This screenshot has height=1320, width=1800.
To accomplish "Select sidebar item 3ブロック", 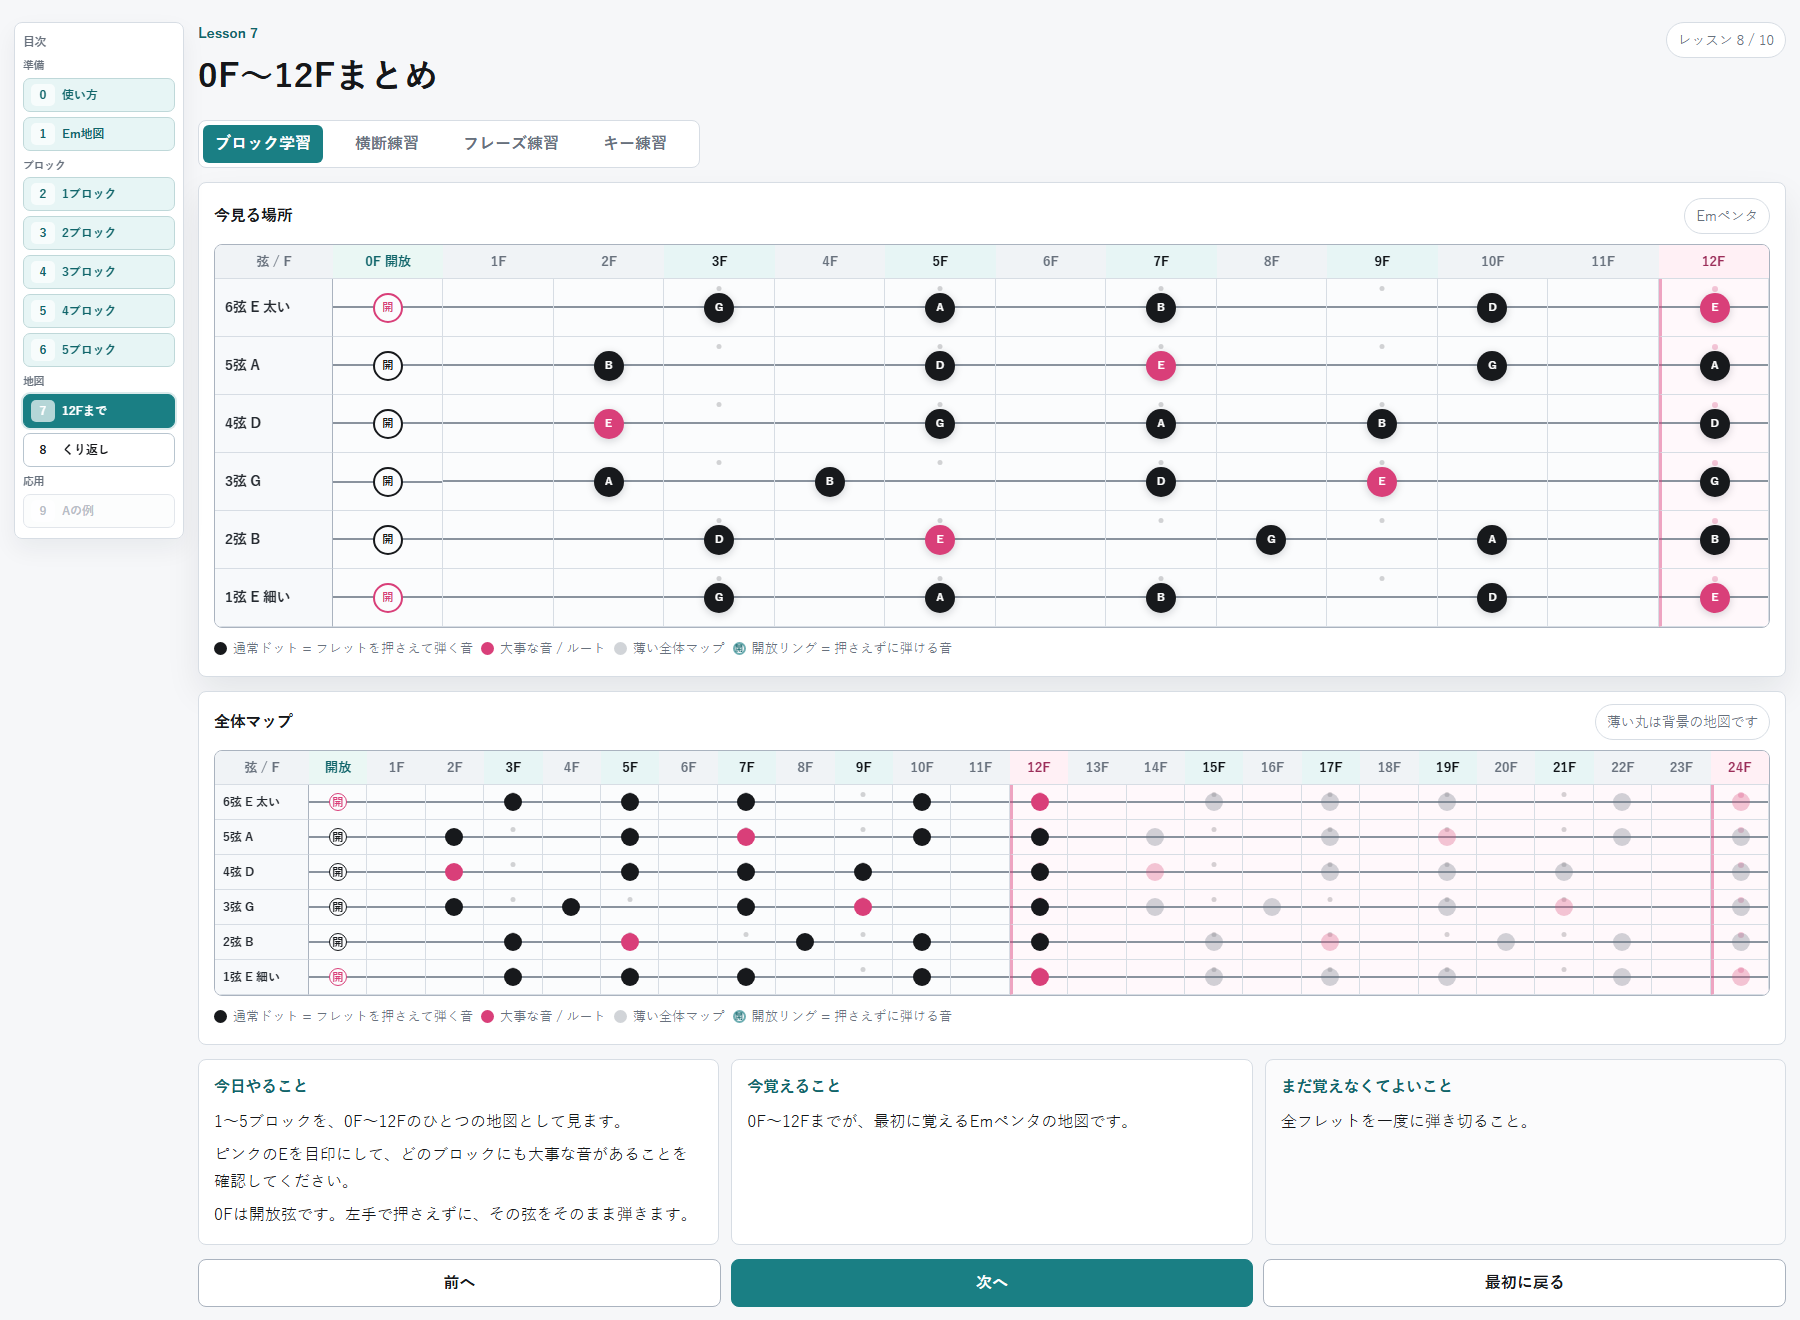I will 99,272.
